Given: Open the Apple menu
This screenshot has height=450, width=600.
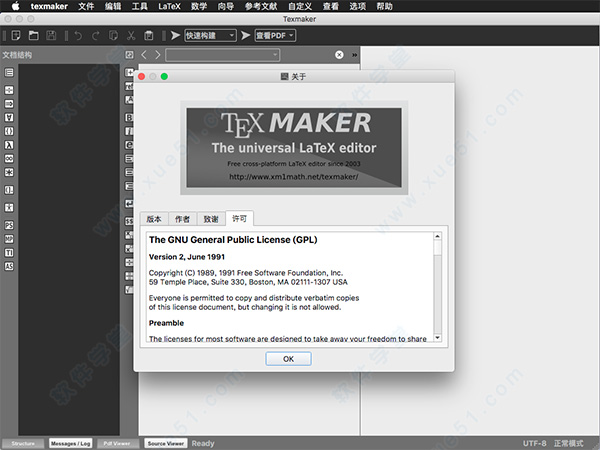Looking at the screenshot, I should tap(16, 6).
